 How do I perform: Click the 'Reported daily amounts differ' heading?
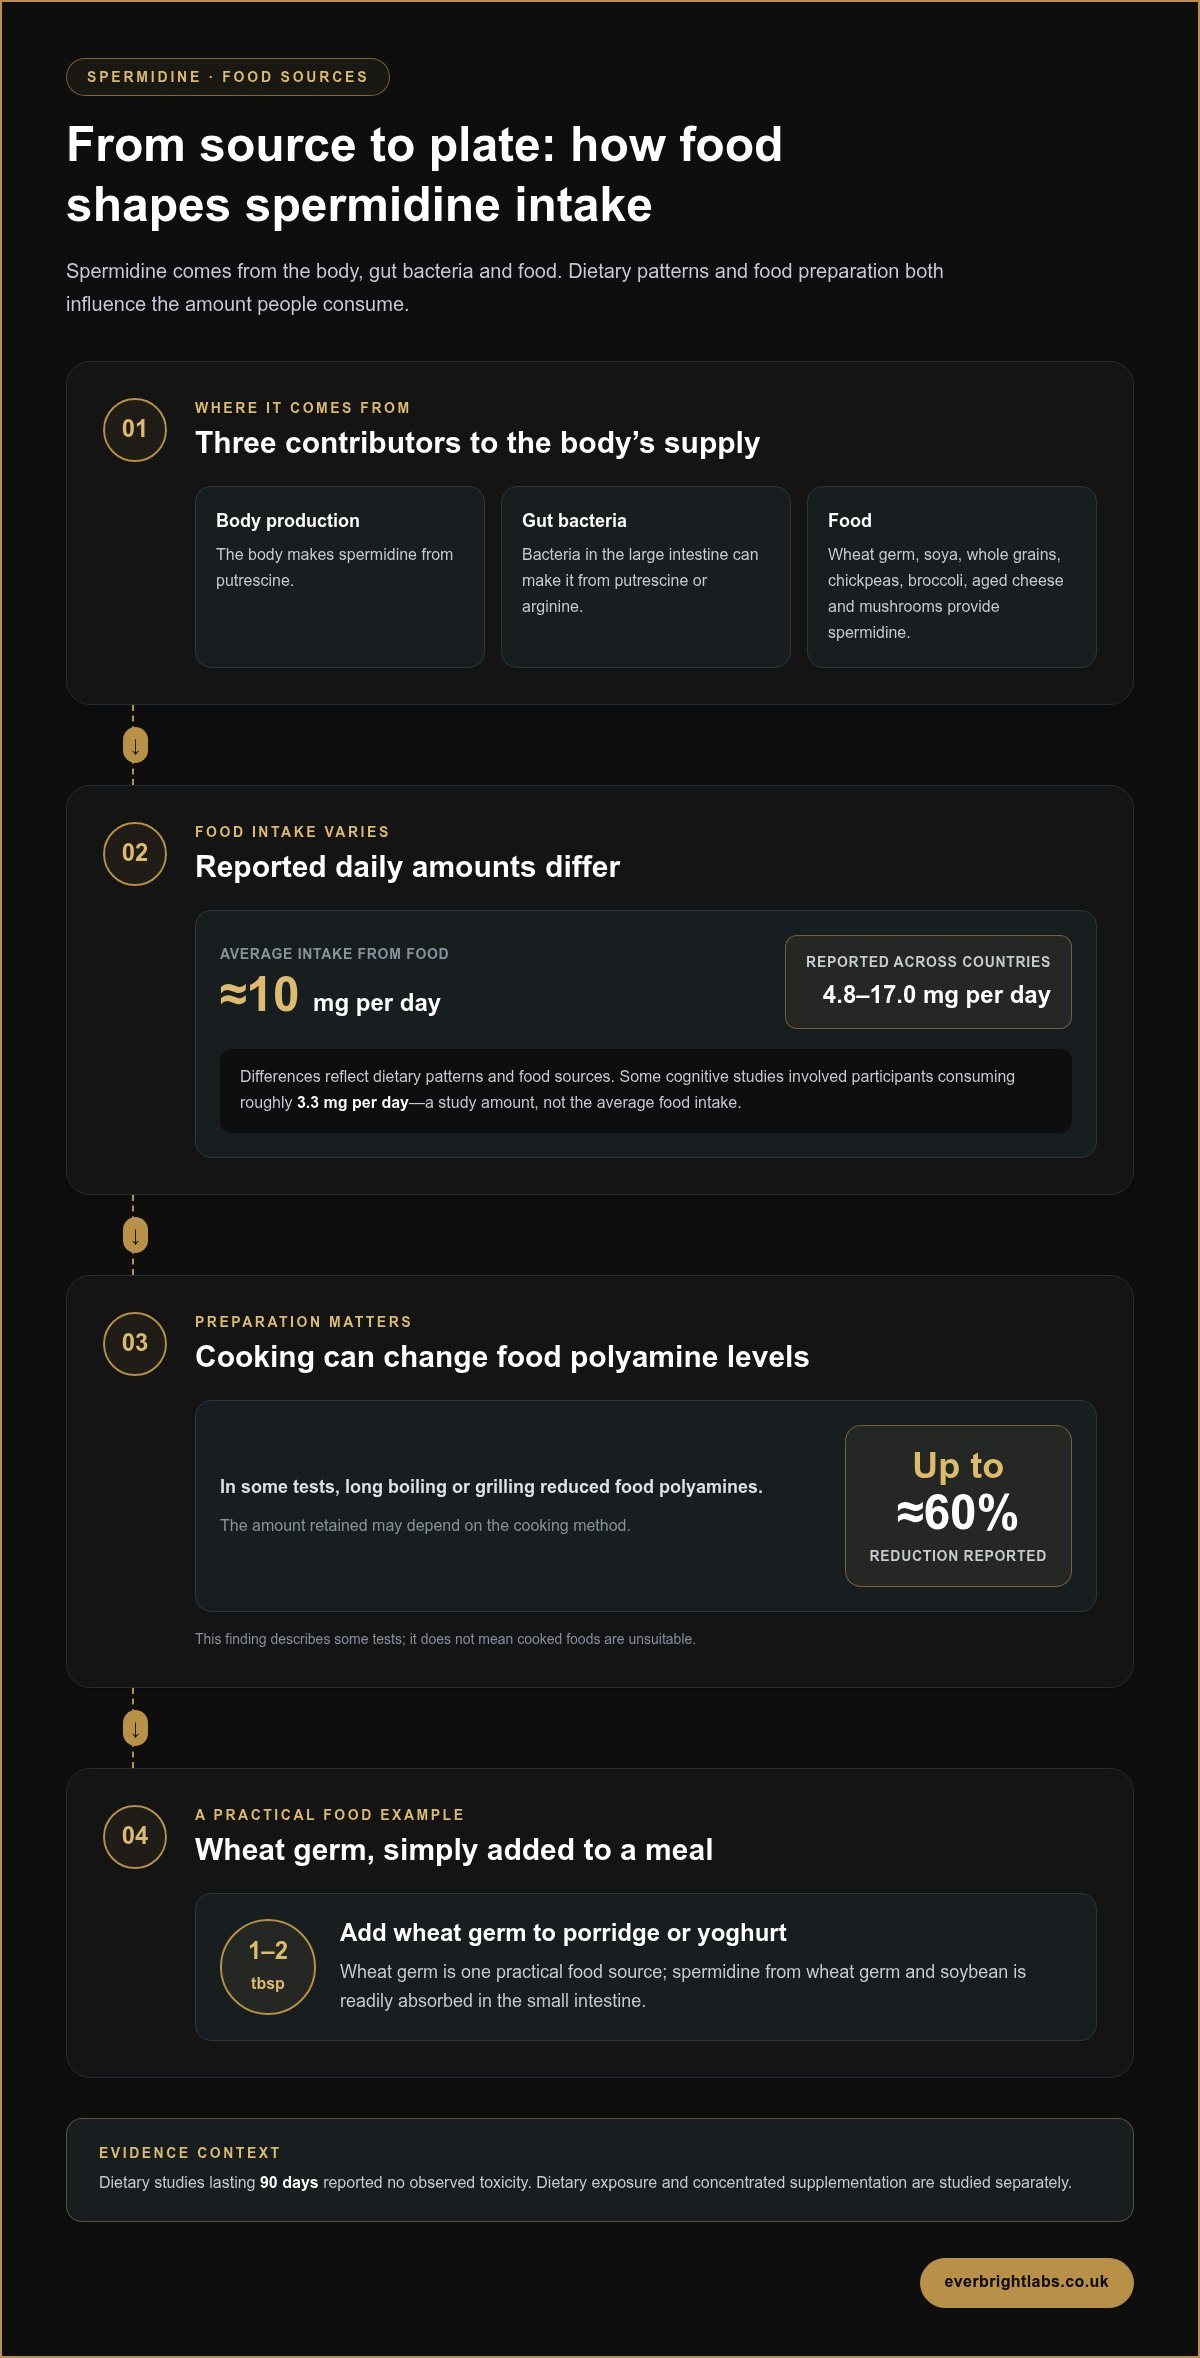click(x=407, y=867)
